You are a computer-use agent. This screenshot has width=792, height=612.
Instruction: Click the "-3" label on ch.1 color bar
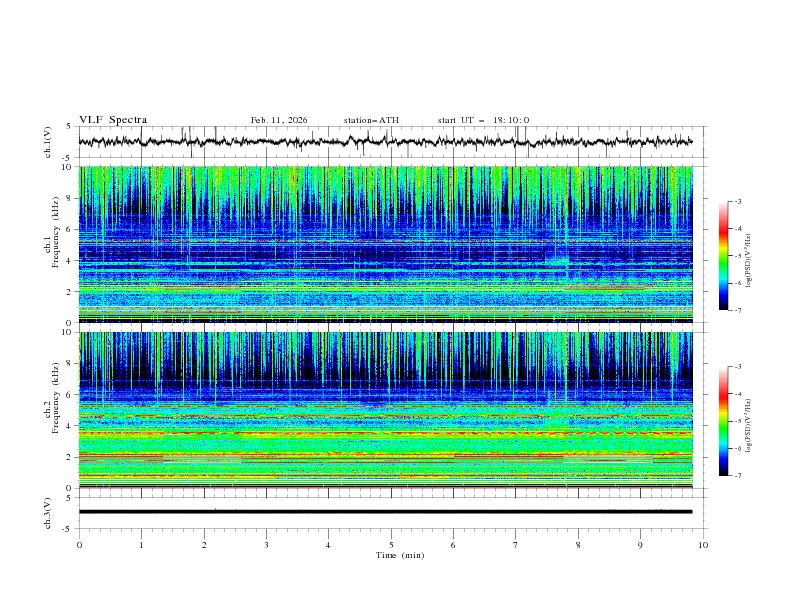coord(738,201)
